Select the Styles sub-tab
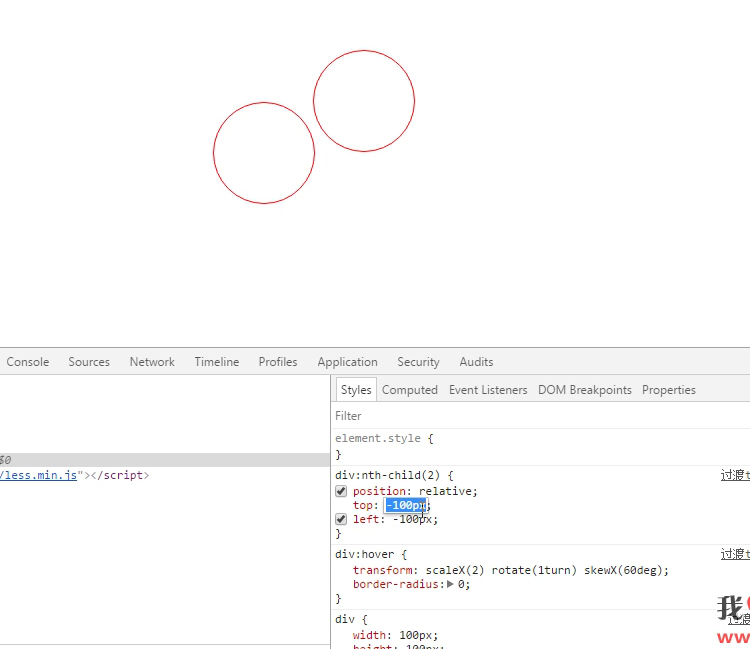Viewport: 750px width, 649px height. click(356, 390)
